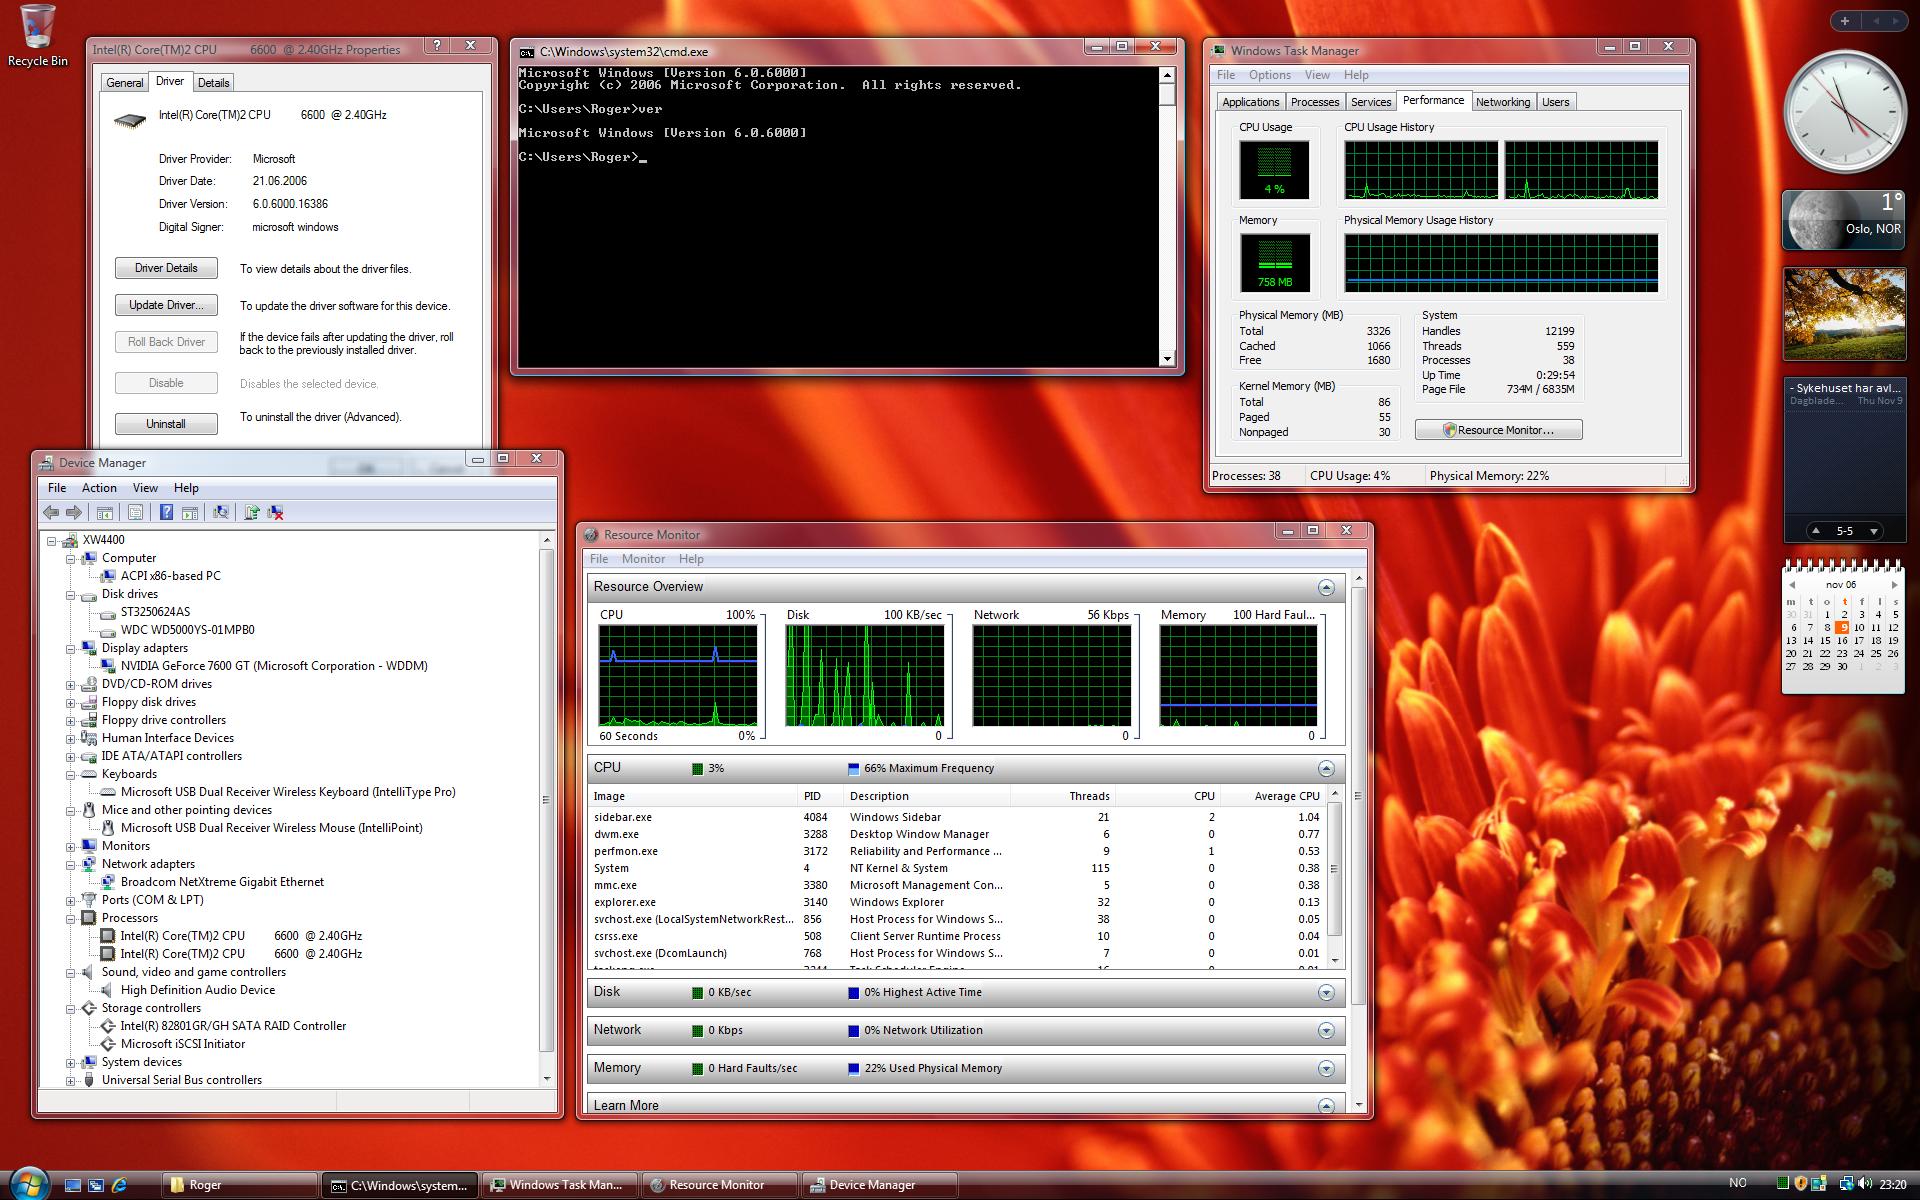Click the calendar gadget next month arrow
The width and height of the screenshot is (1920, 1200).
tap(1894, 585)
